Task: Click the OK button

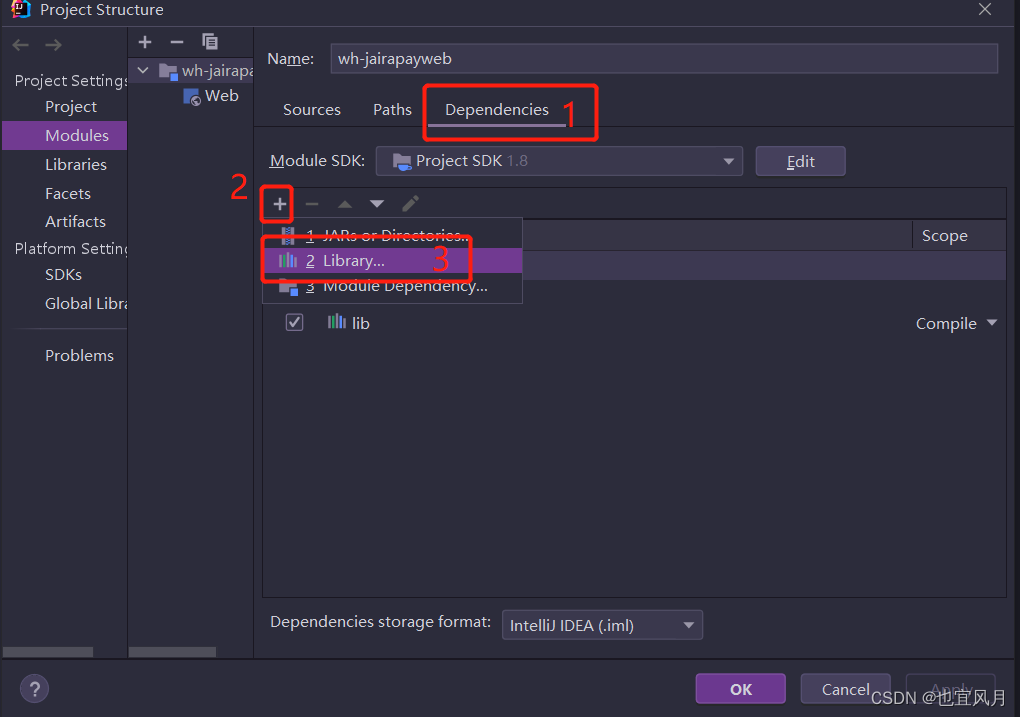Action: pos(741,689)
